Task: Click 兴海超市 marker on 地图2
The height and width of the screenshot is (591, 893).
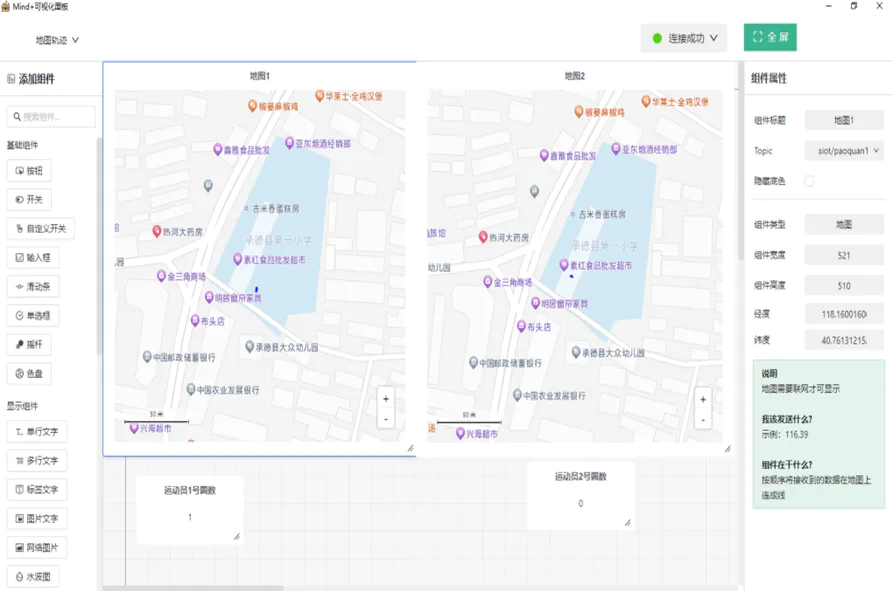Action: 461,433
